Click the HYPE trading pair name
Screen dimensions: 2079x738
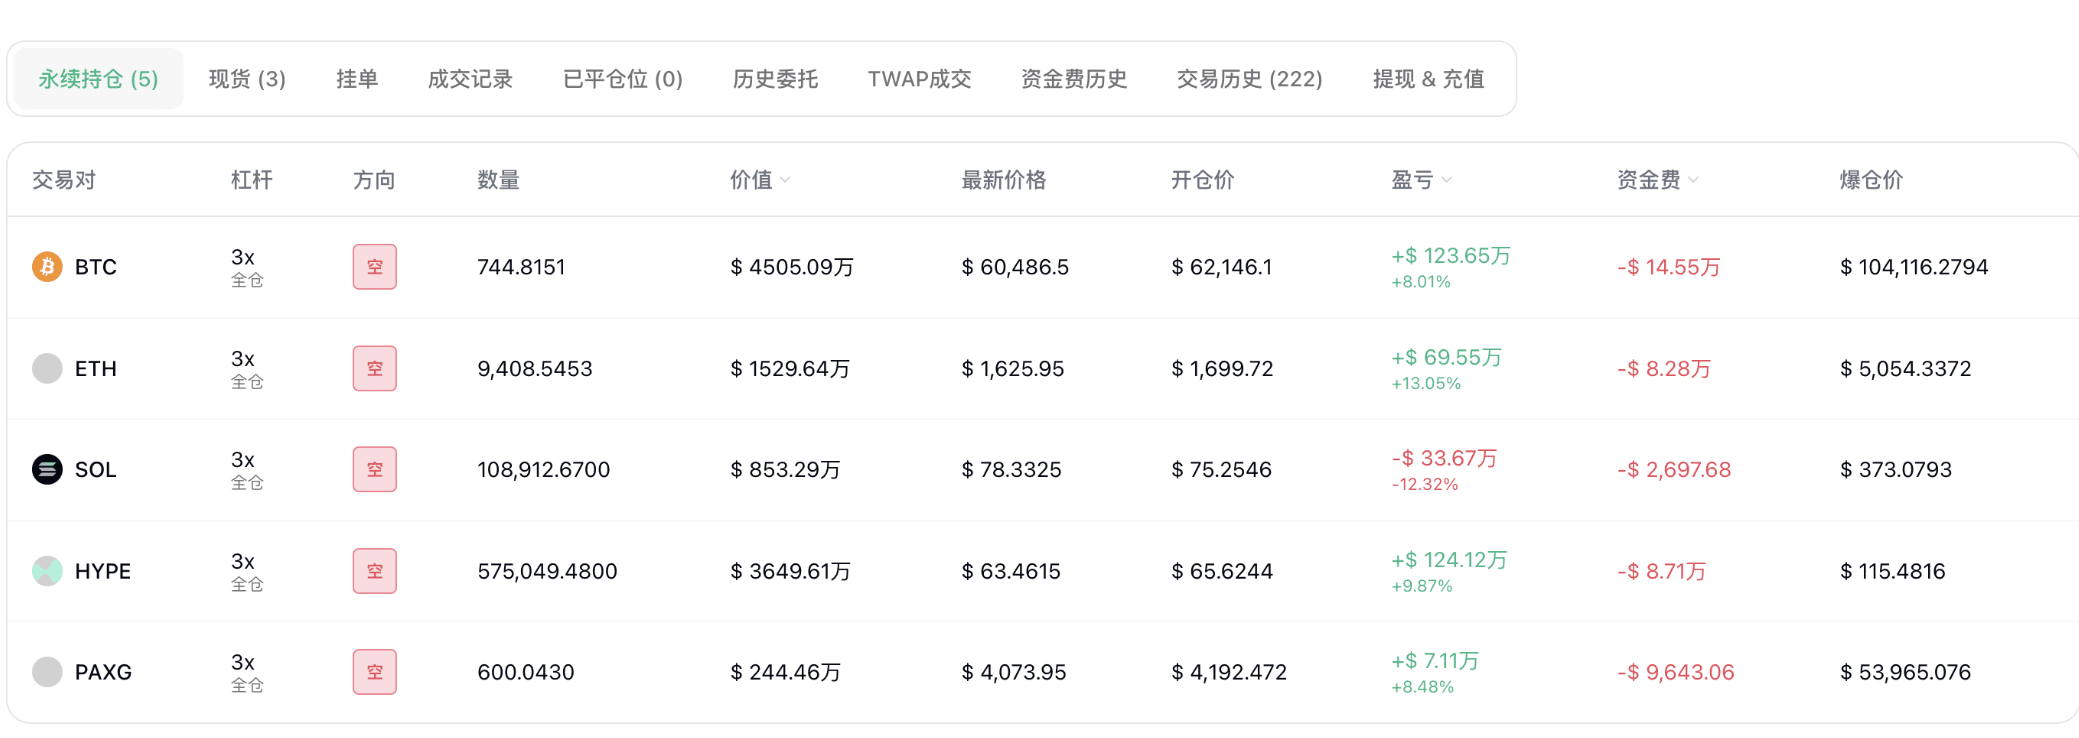point(103,571)
